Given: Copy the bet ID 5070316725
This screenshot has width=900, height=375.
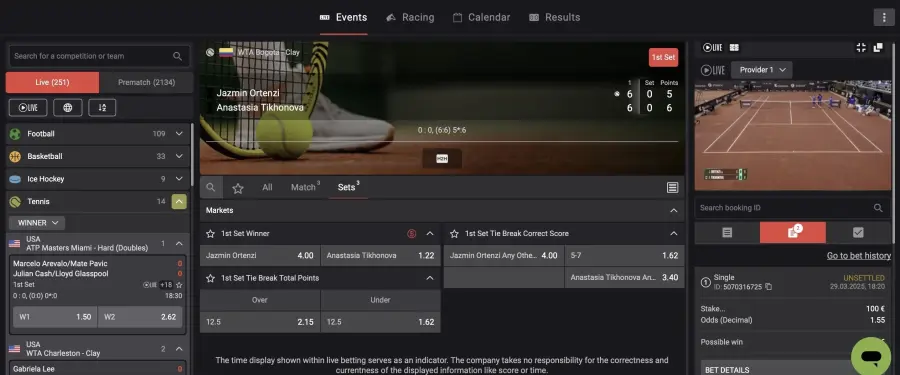Looking at the screenshot, I should tap(769, 287).
